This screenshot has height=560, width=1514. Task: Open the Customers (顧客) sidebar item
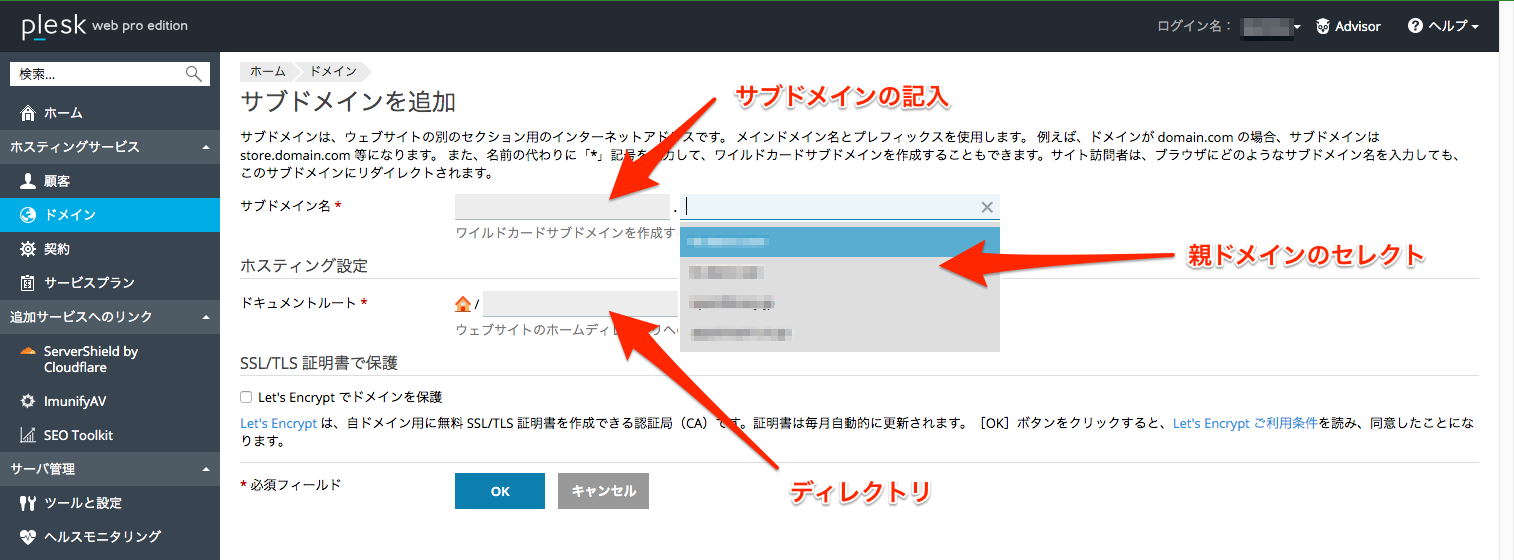pos(56,181)
